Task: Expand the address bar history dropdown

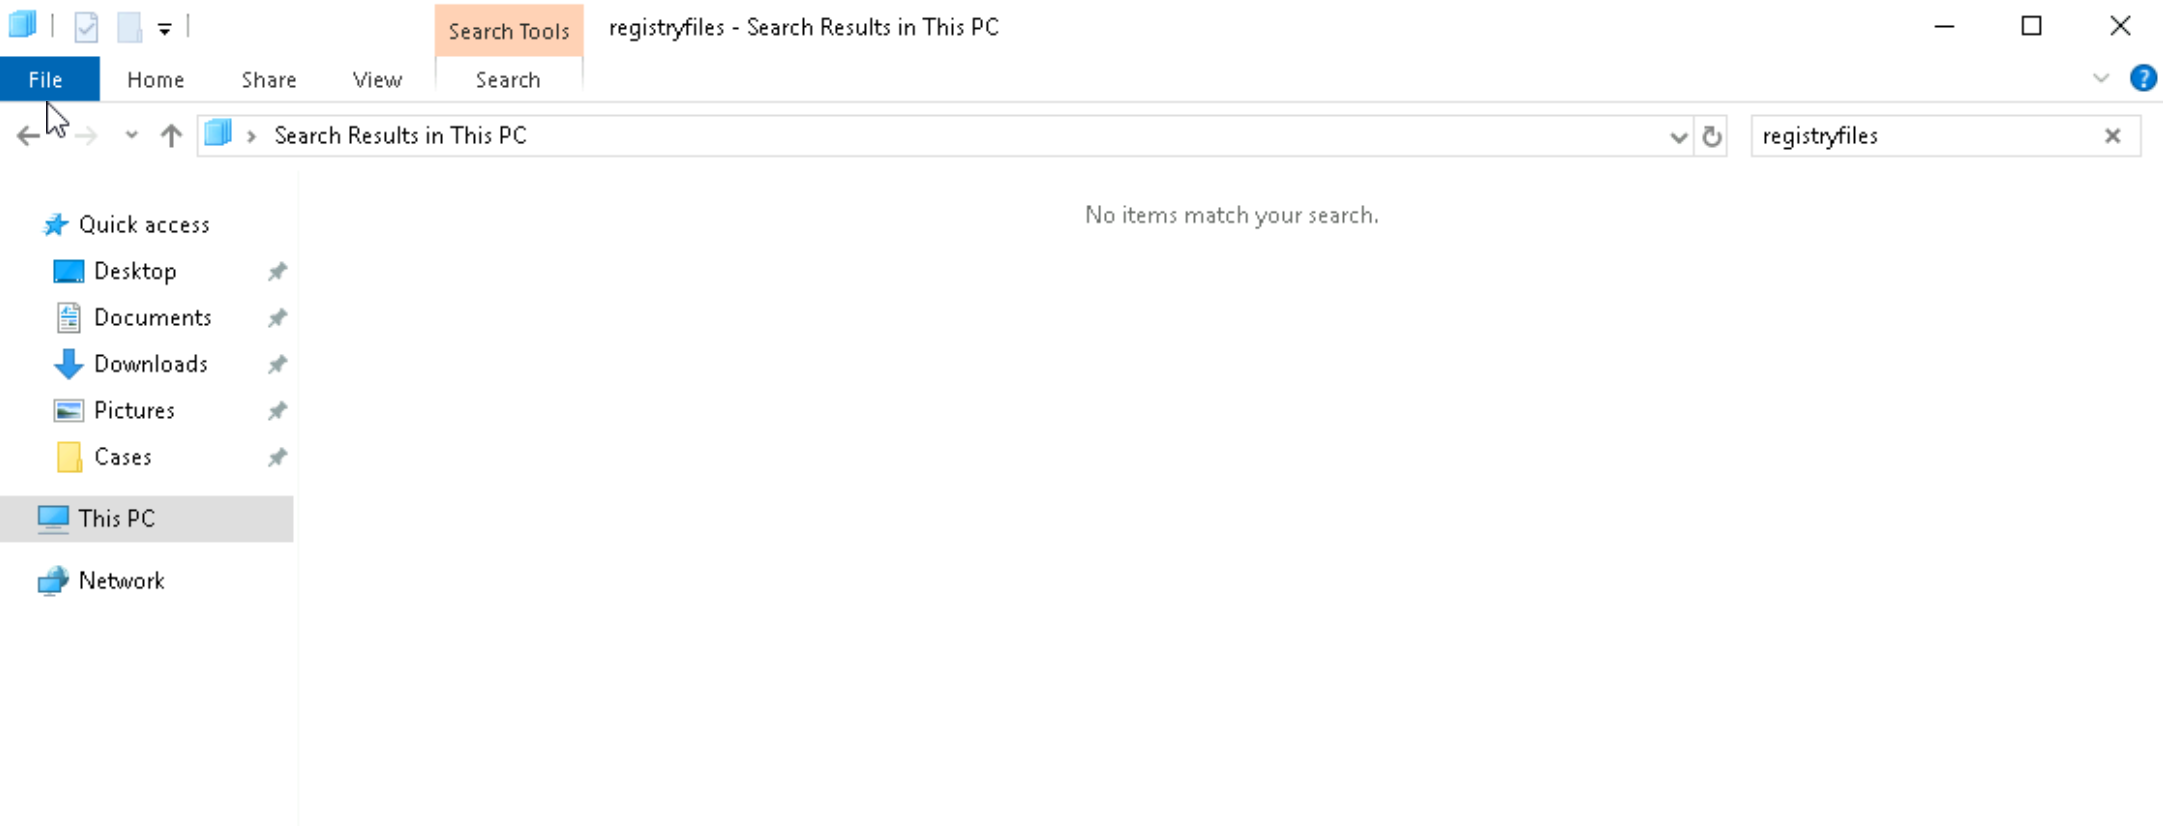Action: (x=1678, y=136)
